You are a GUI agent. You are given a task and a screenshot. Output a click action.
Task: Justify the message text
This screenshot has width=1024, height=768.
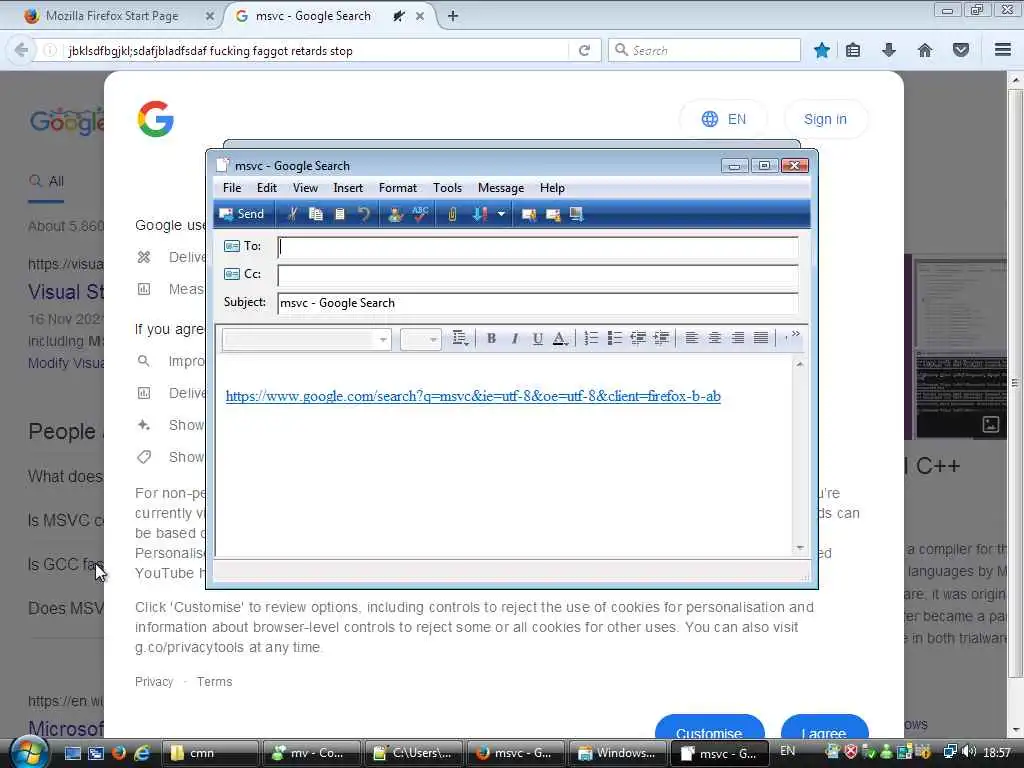(x=761, y=338)
